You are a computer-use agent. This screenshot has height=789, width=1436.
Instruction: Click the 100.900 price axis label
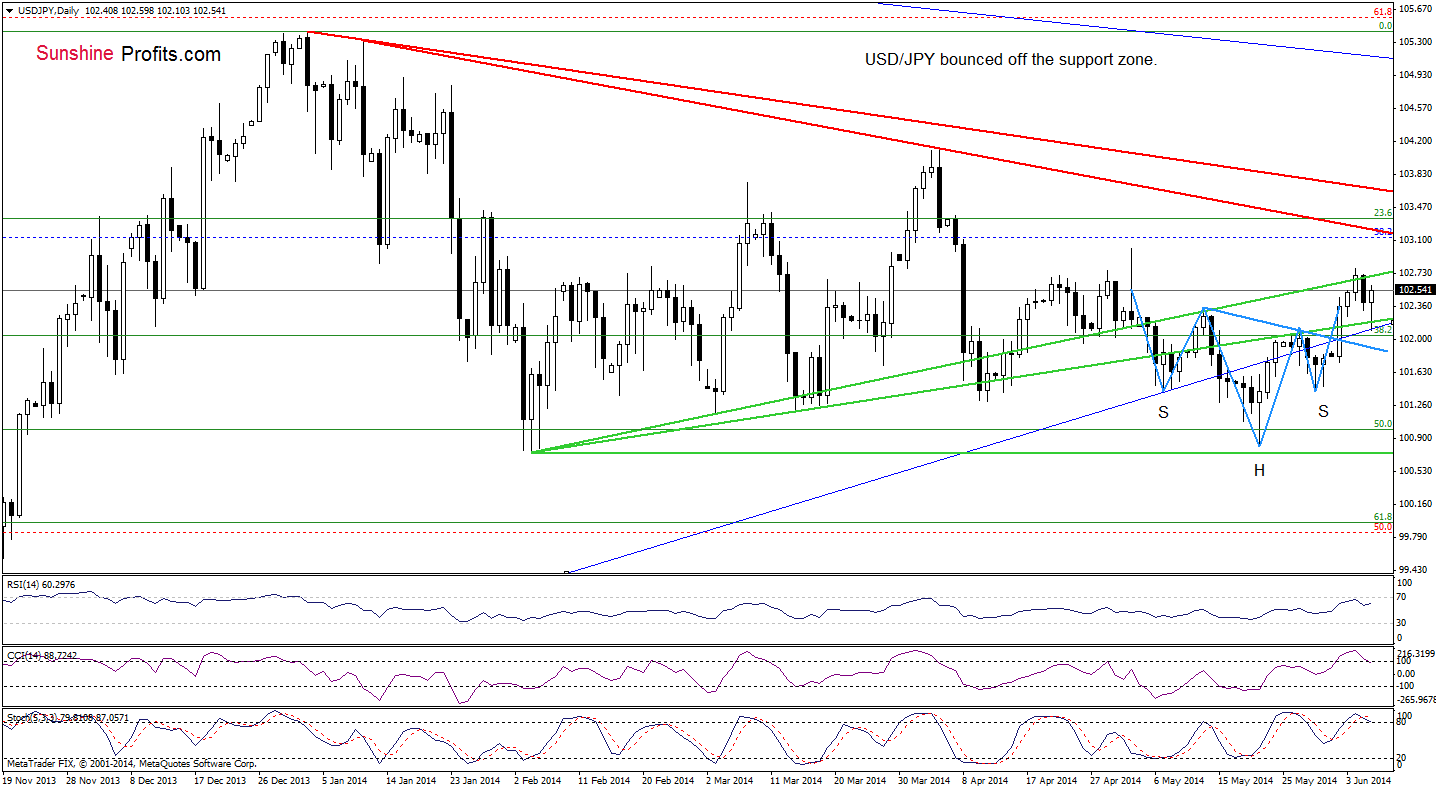[1415, 438]
